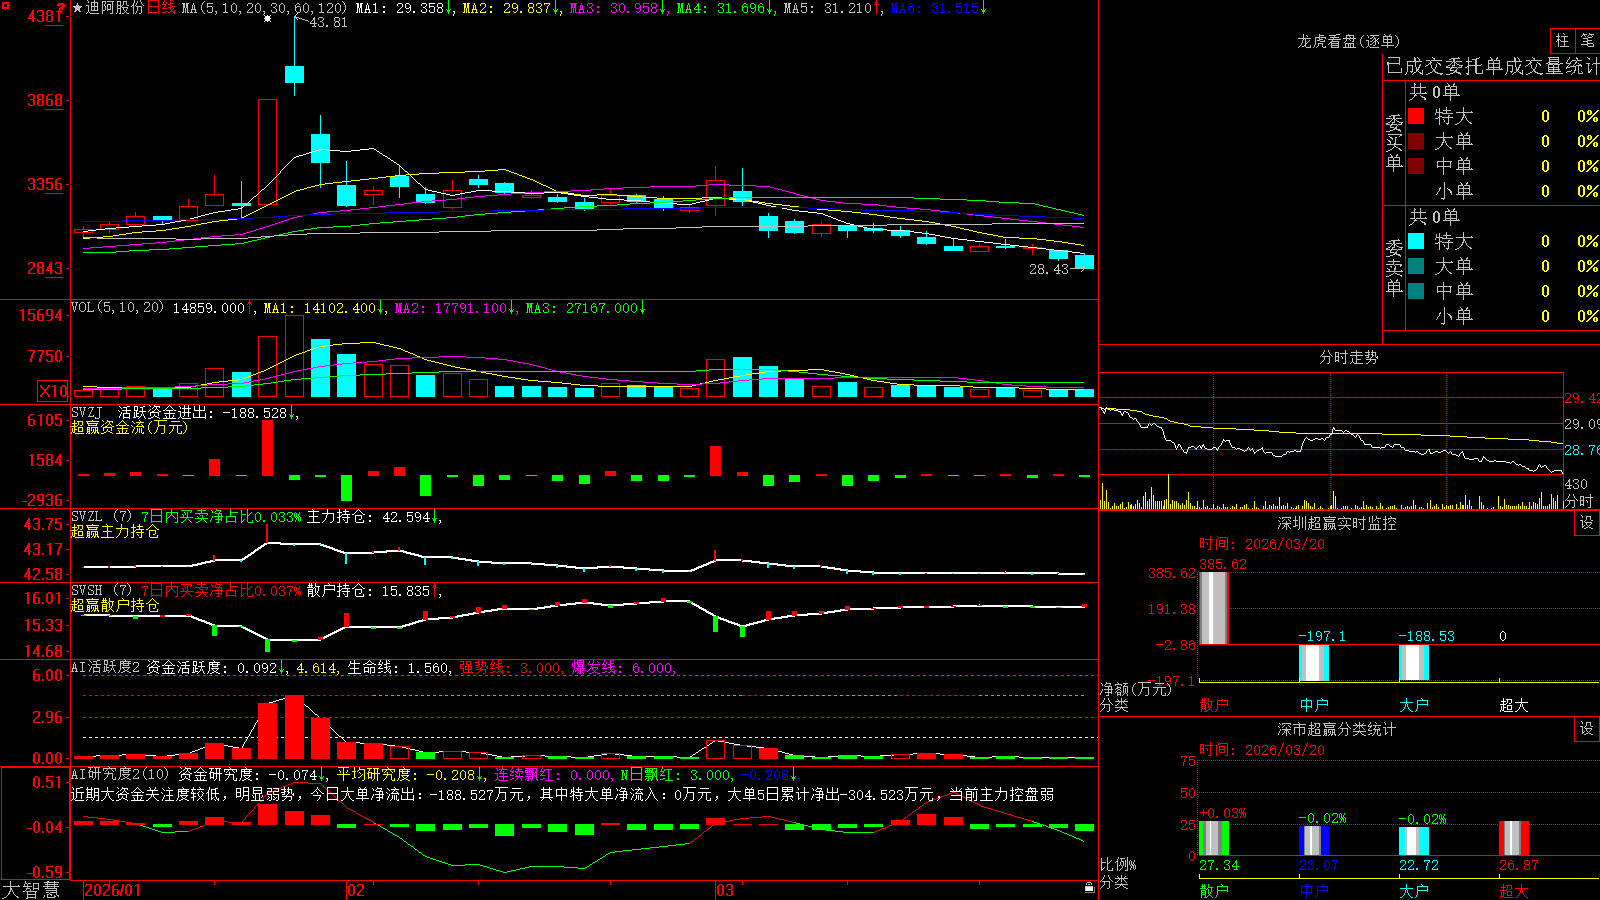Viewport: 1600px width, 900px height.
Task: Click the dark red 大单 buy-order swatch
Action: 1416,141
